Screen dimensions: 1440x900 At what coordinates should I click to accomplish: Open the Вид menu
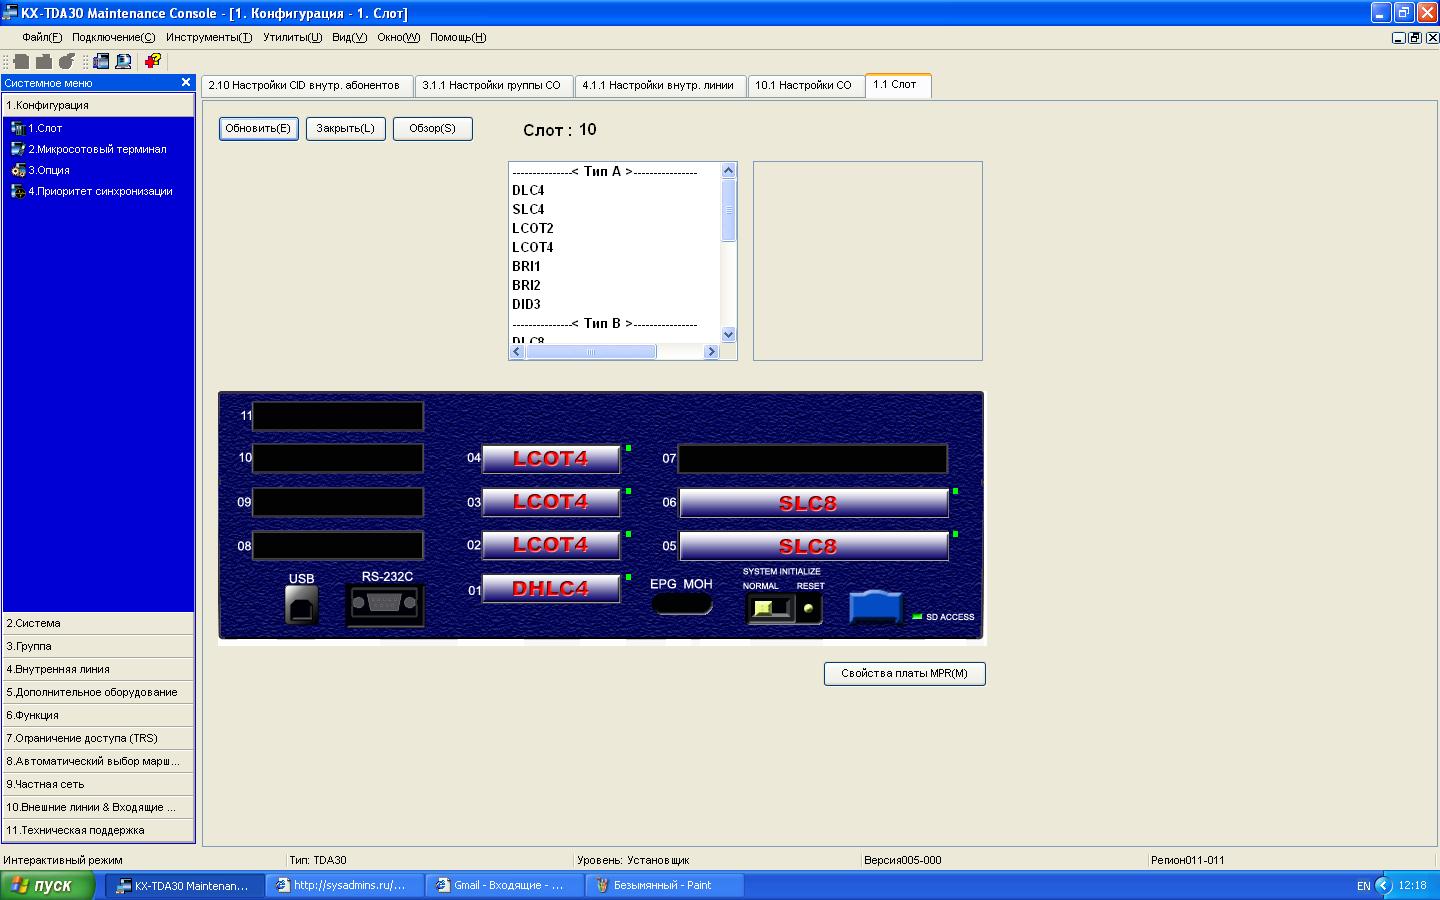coord(349,37)
